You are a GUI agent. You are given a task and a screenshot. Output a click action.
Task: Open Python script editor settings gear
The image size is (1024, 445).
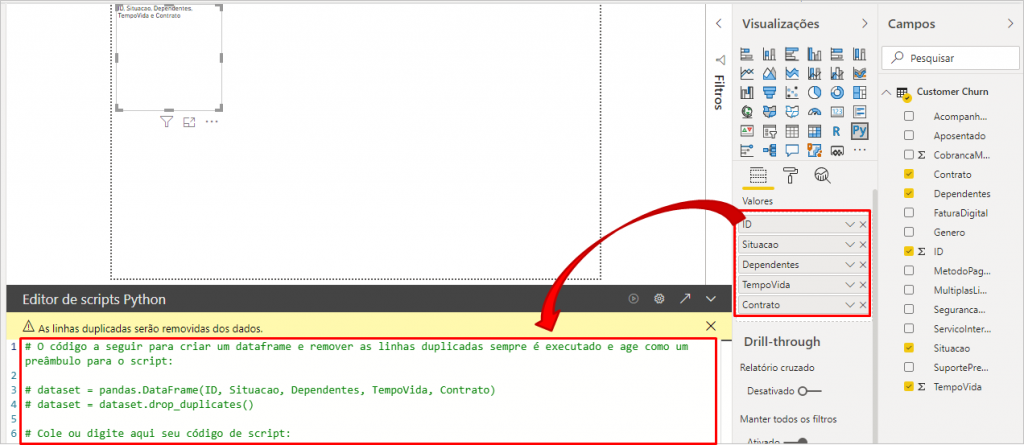pyautogui.click(x=659, y=298)
